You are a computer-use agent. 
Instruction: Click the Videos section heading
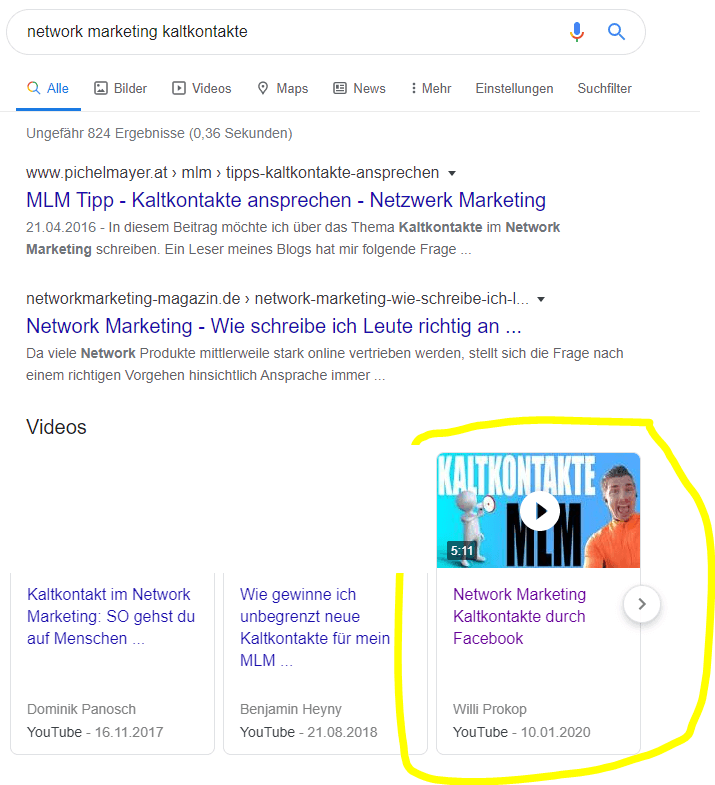click(56, 427)
